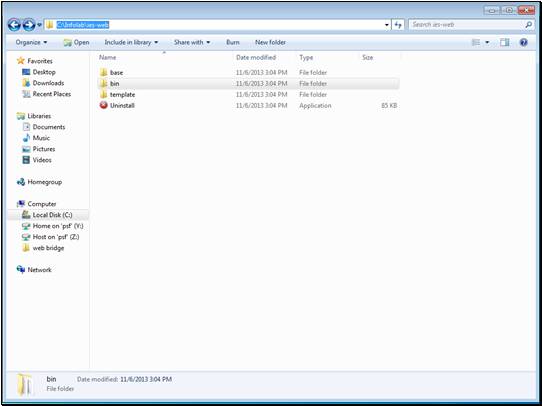The height and width of the screenshot is (406, 542).
Task: Open the Organize menu
Action: [31, 43]
